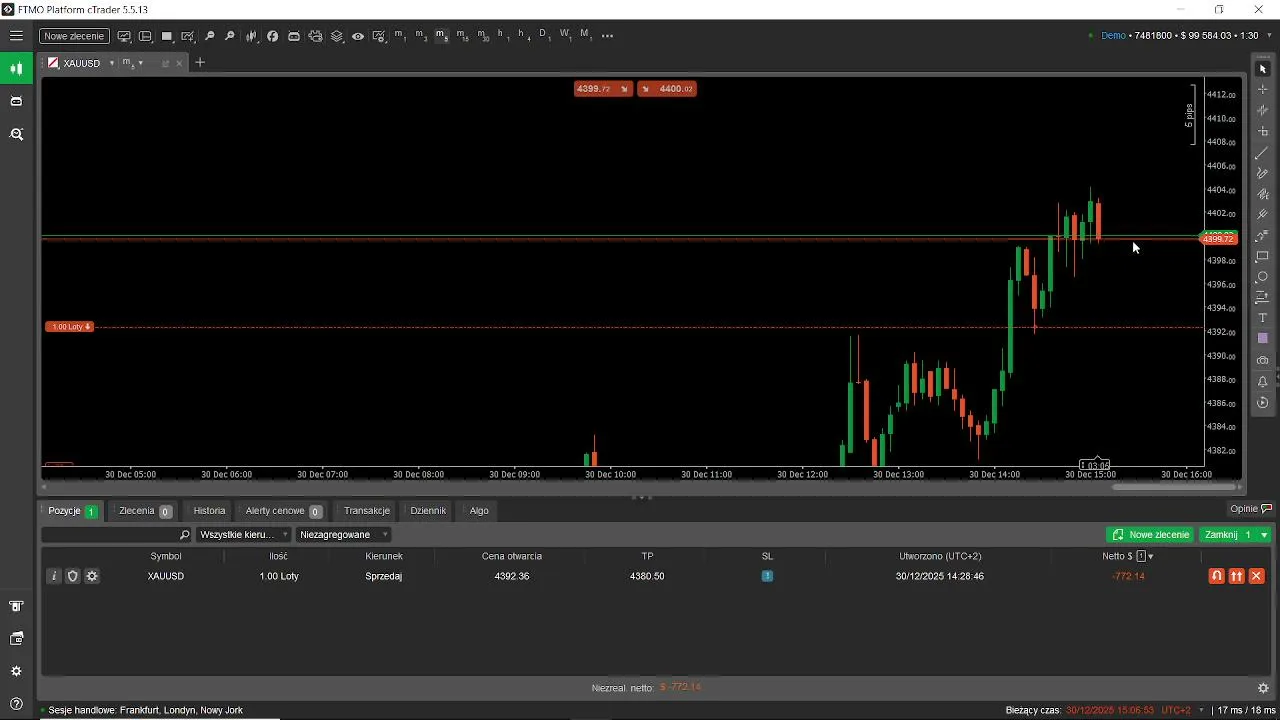Reverse the XAUUSD position
Screen dimensions: 1280x720
[1217, 576]
